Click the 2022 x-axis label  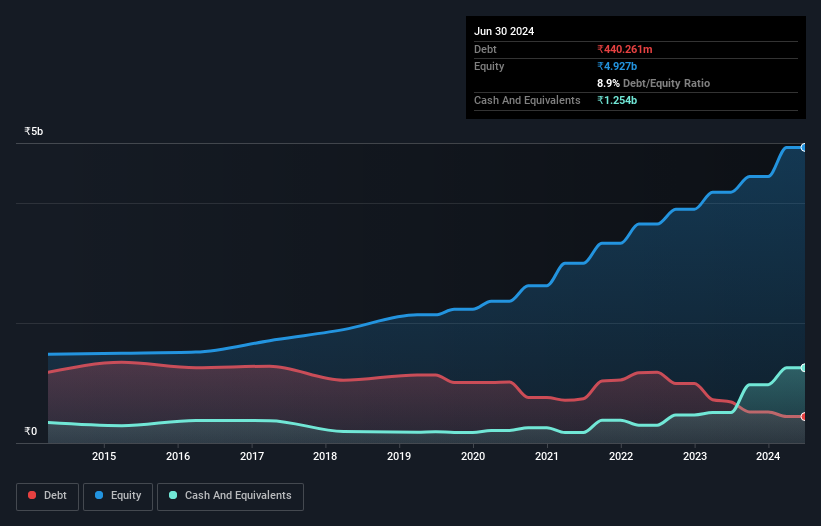pyautogui.click(x=621, y=456)
